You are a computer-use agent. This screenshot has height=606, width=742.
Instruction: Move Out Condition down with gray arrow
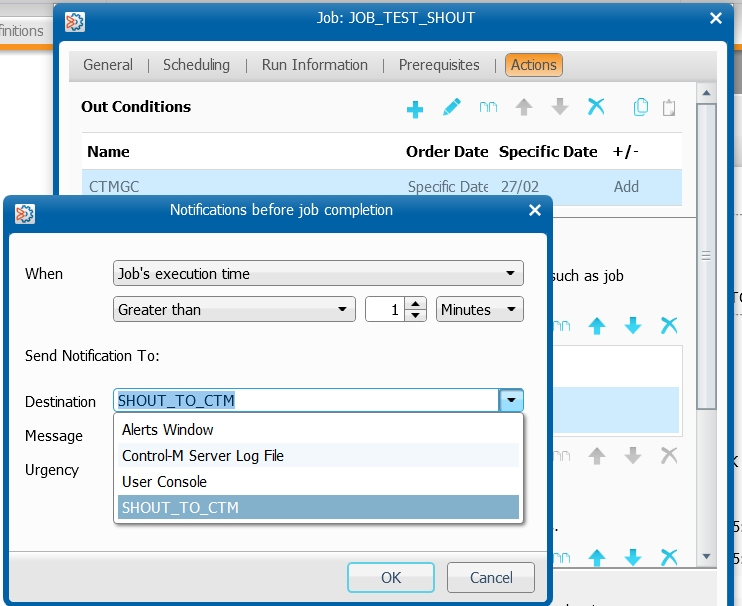pyautogui.click(x=560, y=107)
